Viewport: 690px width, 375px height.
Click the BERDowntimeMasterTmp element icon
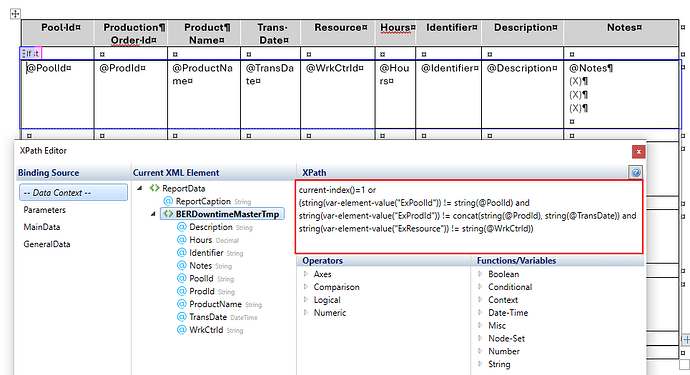click(168, 214)
